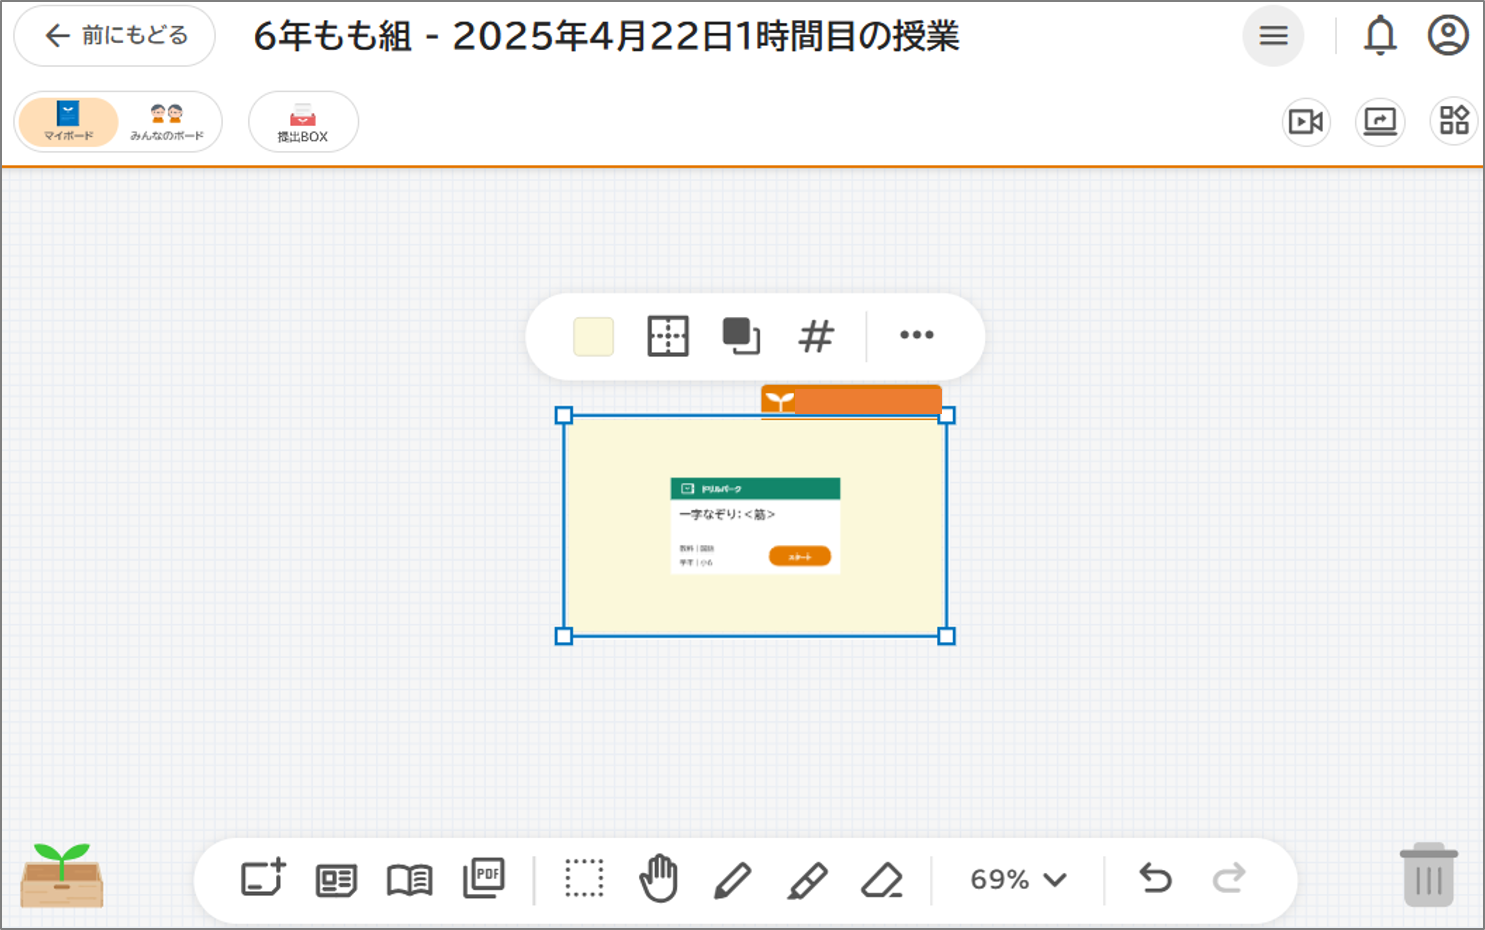
Task: Click the bottom-left card resize handle
Action: (564, 636)
